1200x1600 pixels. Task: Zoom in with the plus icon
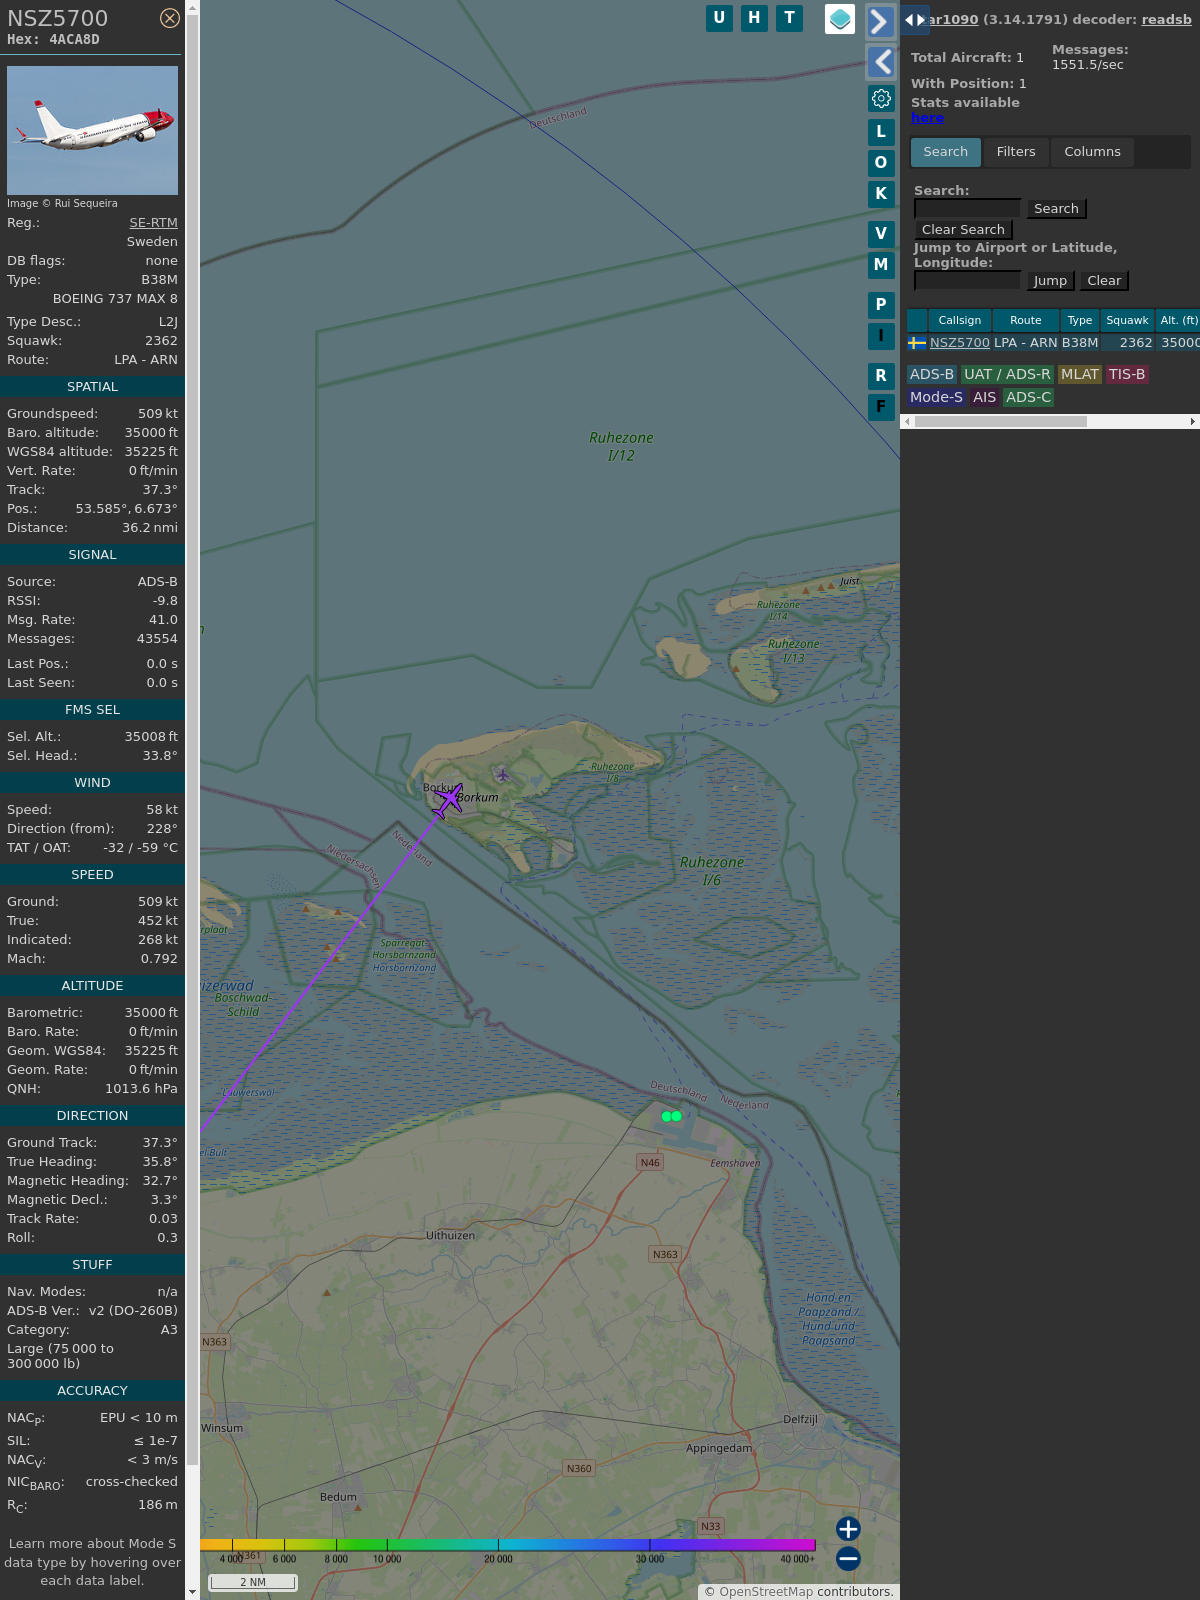pos(848,1528)
